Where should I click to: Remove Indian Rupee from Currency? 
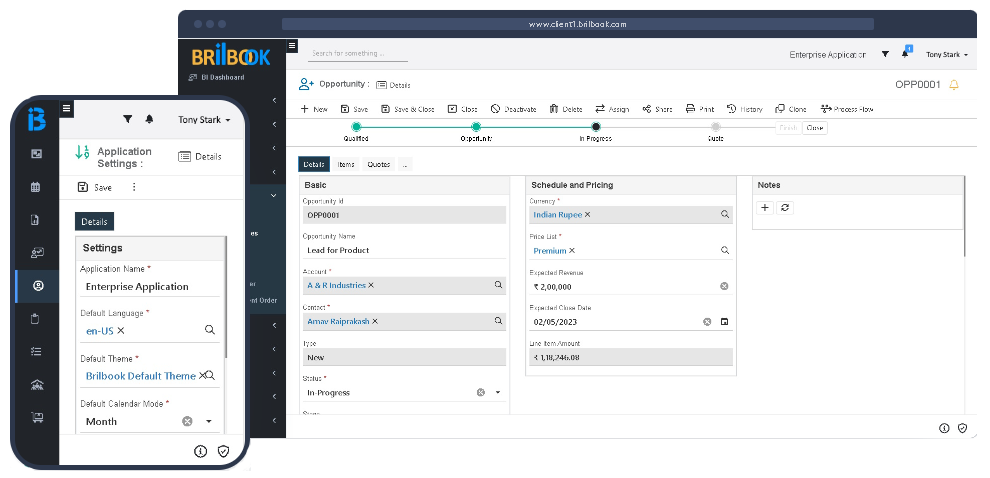pos(587,215)
